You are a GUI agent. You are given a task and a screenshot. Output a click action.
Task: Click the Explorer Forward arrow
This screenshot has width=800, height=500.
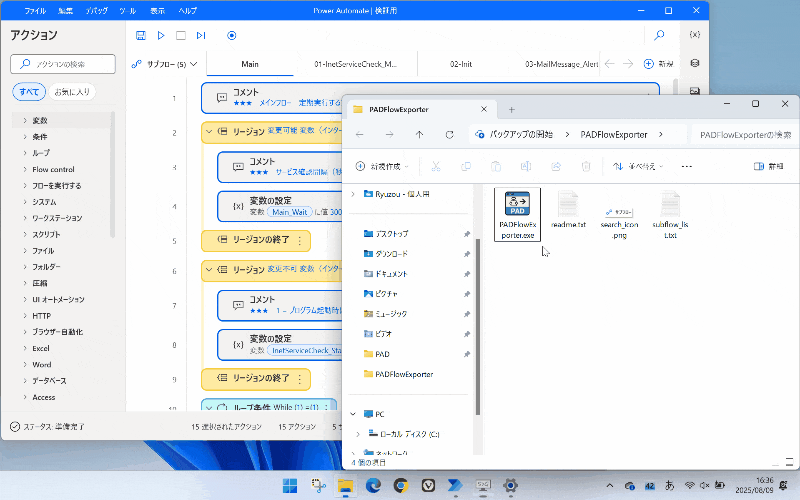390,135
